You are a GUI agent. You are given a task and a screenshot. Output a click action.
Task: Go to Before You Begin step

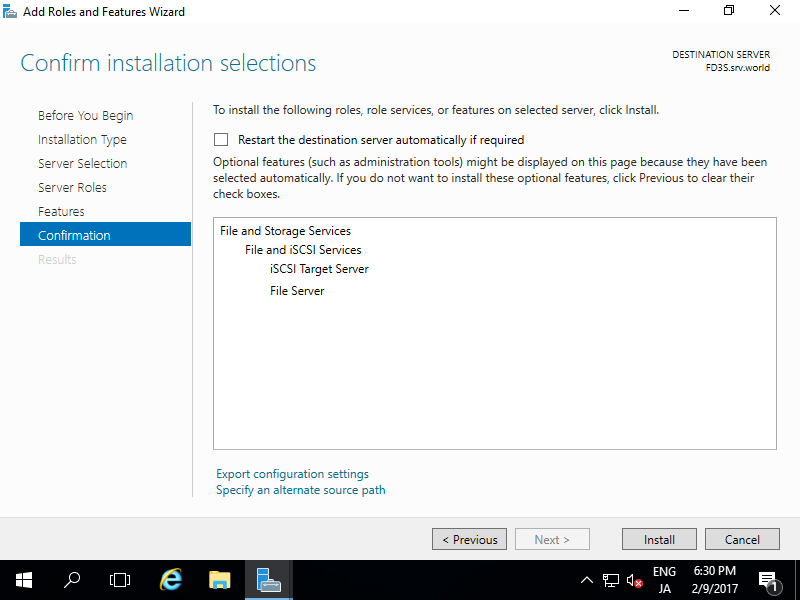[x=85, y=116]
